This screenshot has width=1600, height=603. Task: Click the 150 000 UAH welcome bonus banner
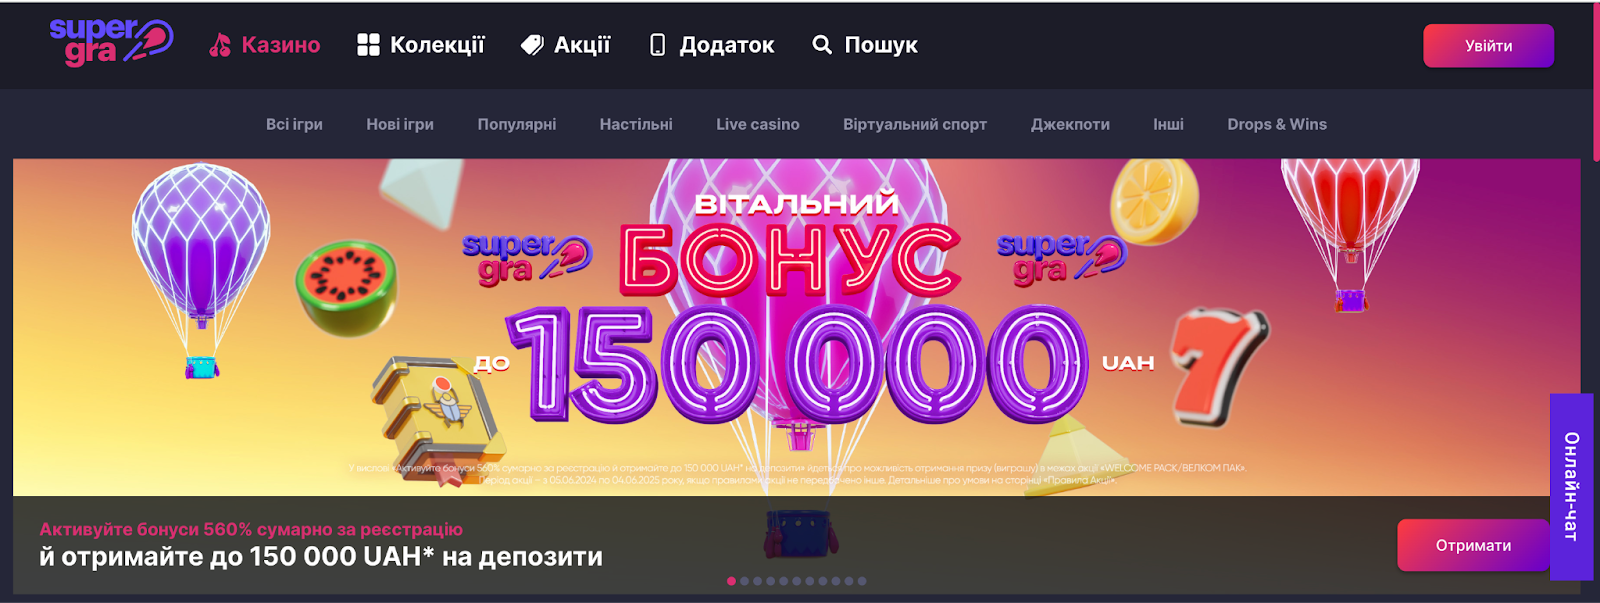tap(796, 328)
